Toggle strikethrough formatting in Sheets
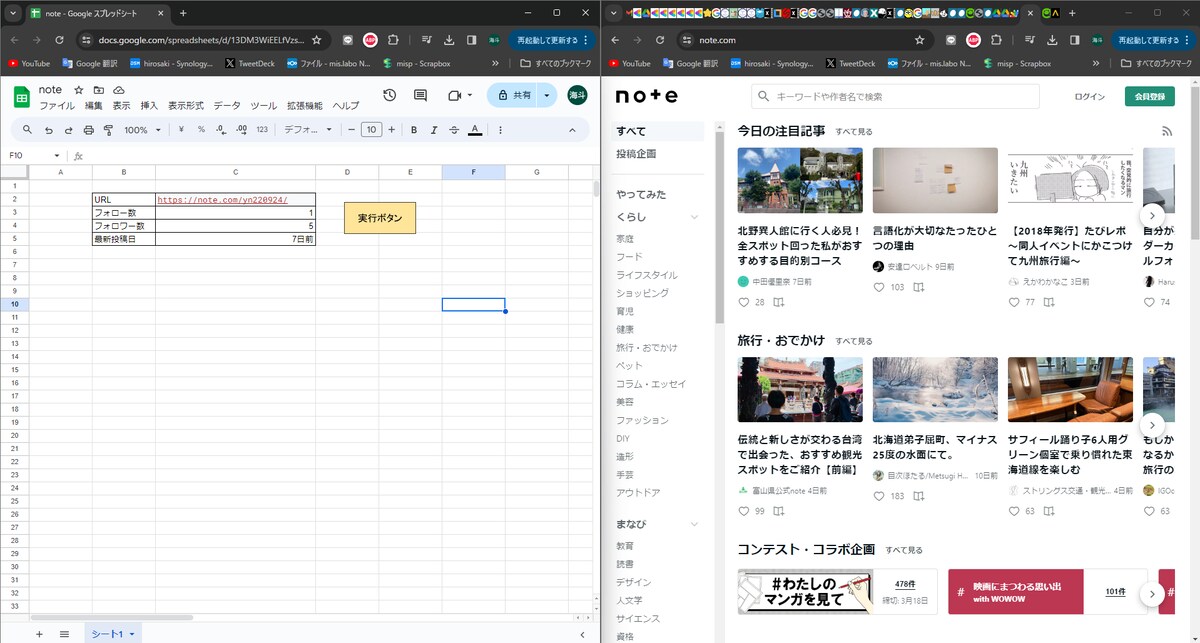 [x=454, y=130]
